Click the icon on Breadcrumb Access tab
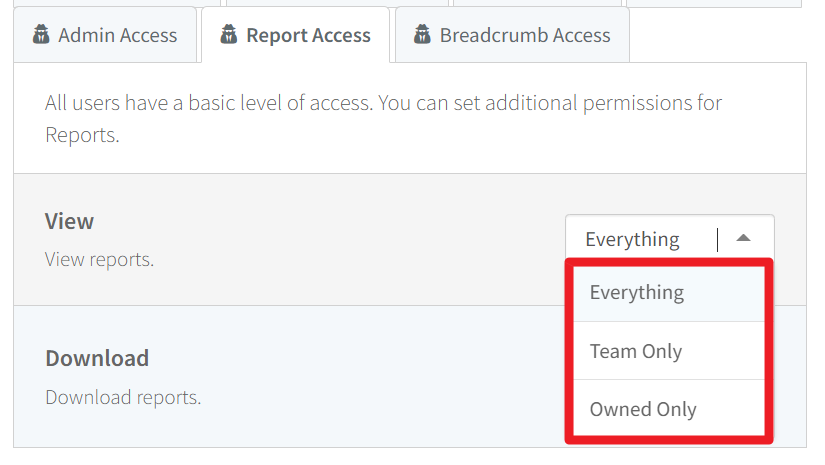This screenshot has height=465, width=825. pyautogui.click(x=422, y=35)
